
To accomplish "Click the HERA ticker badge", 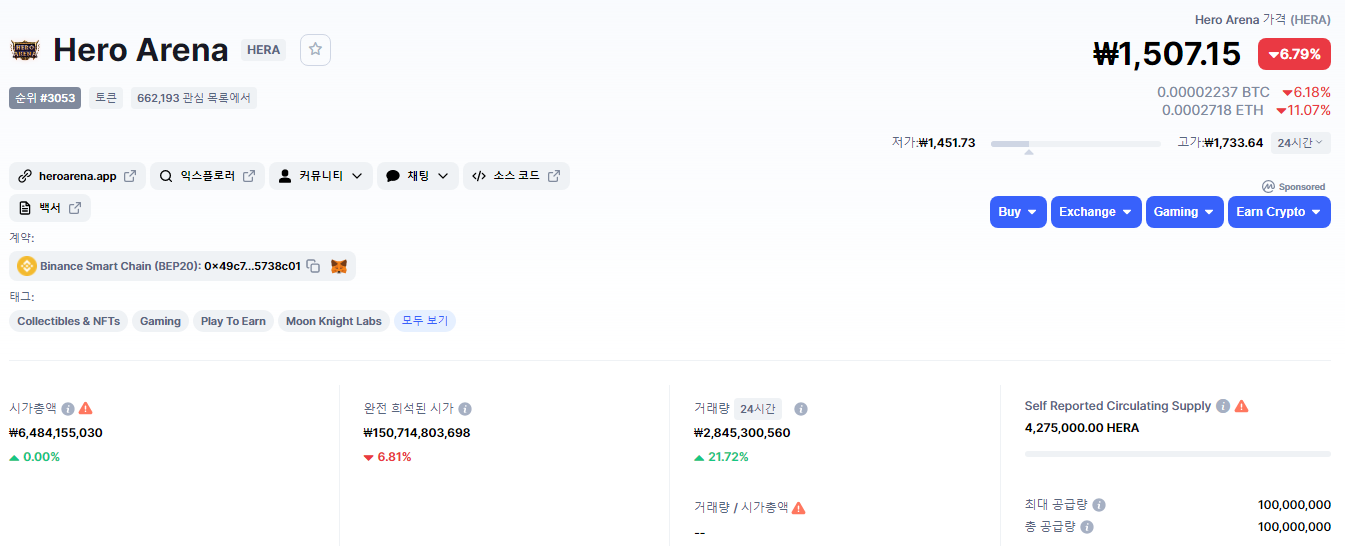I will [x=264, y=50].
